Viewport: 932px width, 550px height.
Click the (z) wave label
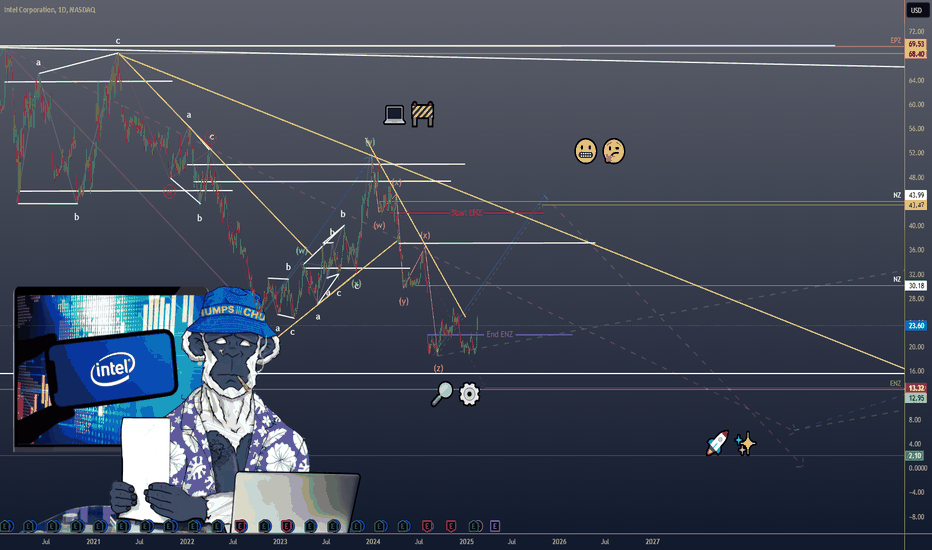(x=438, y=369)
